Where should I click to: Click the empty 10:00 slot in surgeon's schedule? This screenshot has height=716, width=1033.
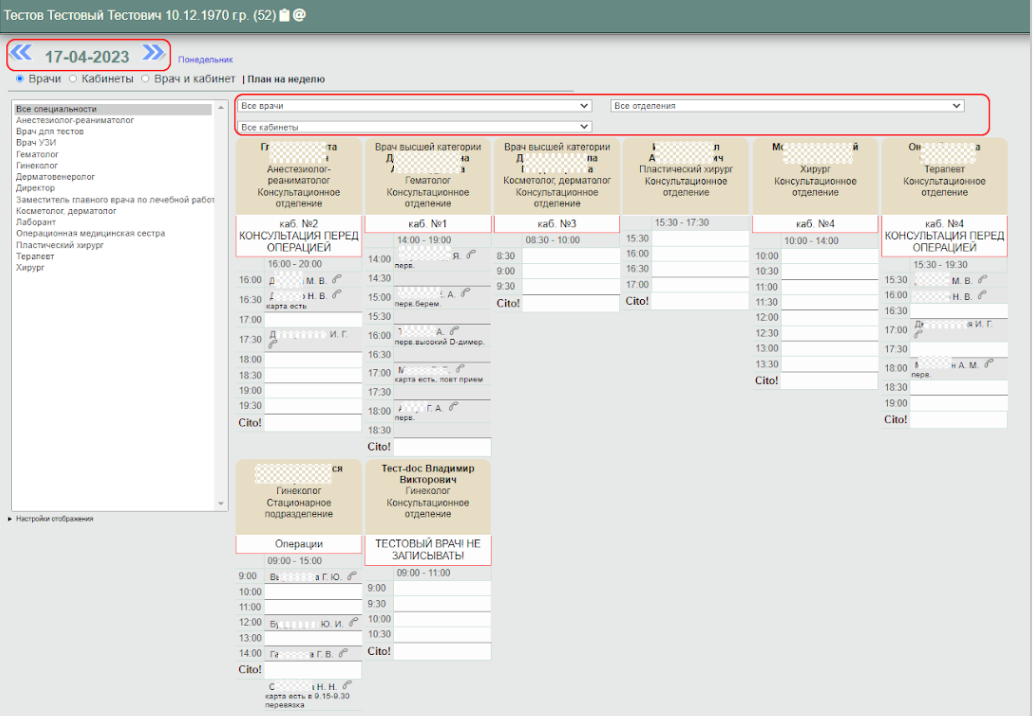(x=829, y=256)
